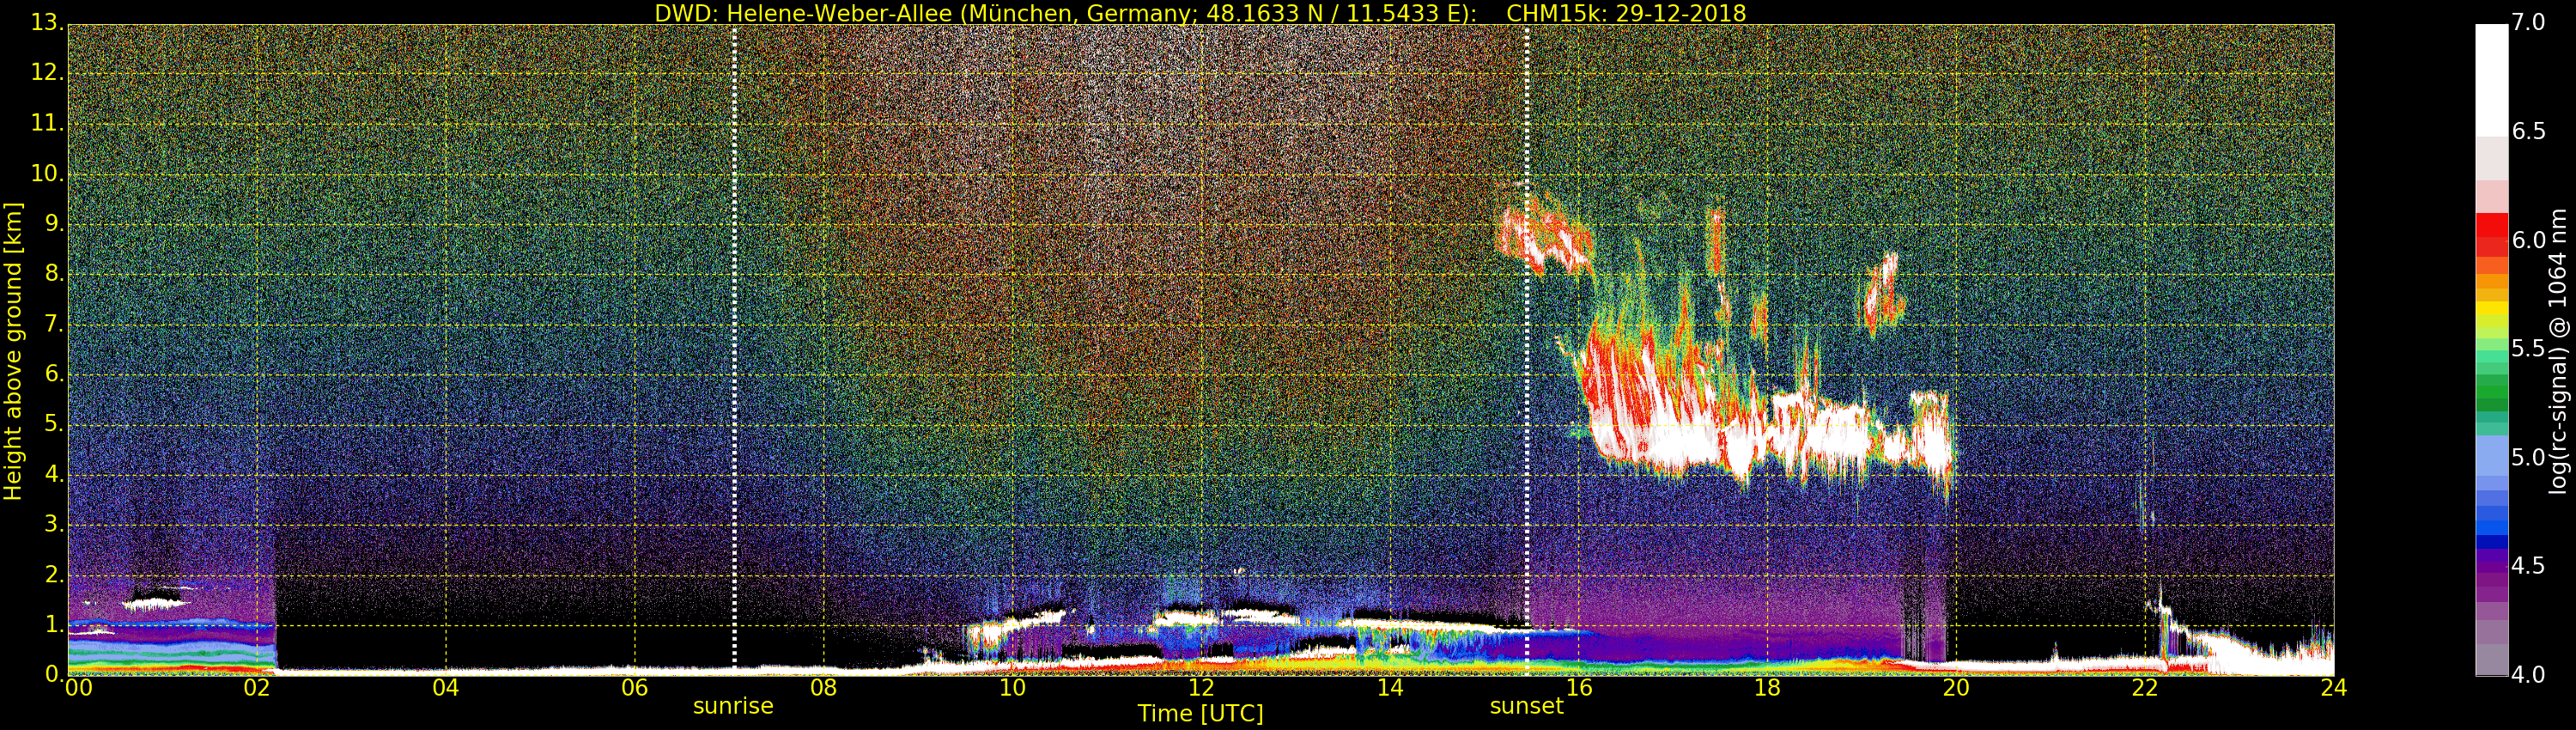
Task: Click the 'Height above ground [km]' axis label
Action: 13,351
